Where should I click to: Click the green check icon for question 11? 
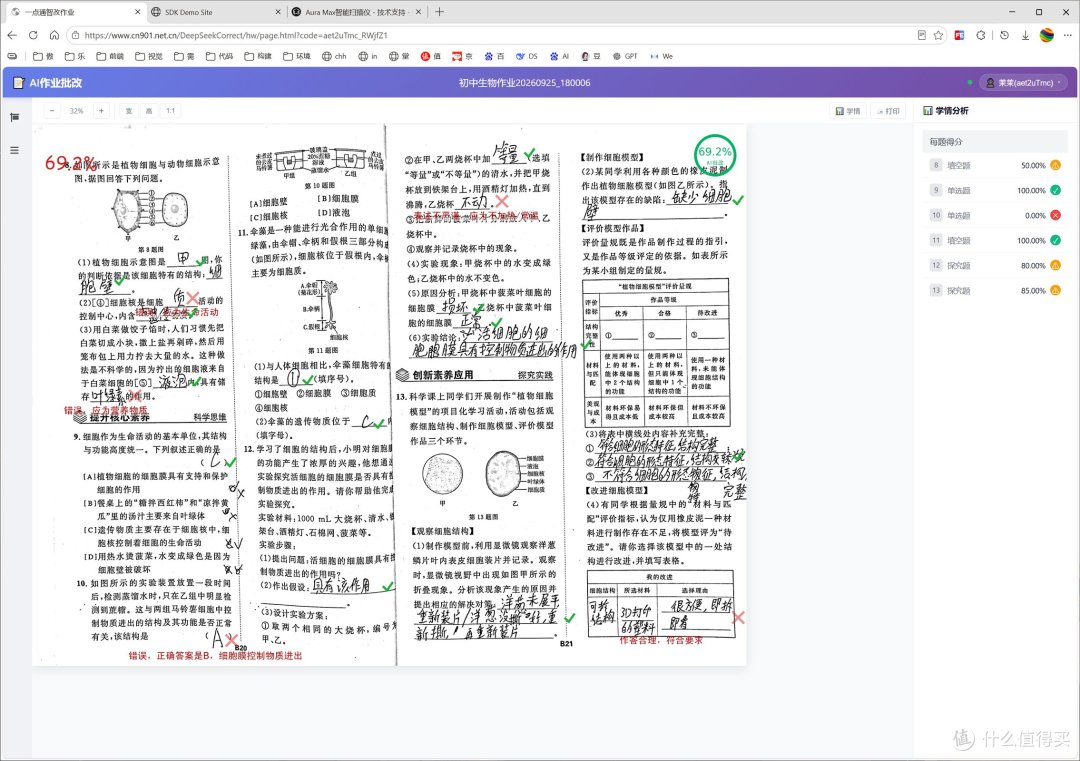click(1055, 240)
